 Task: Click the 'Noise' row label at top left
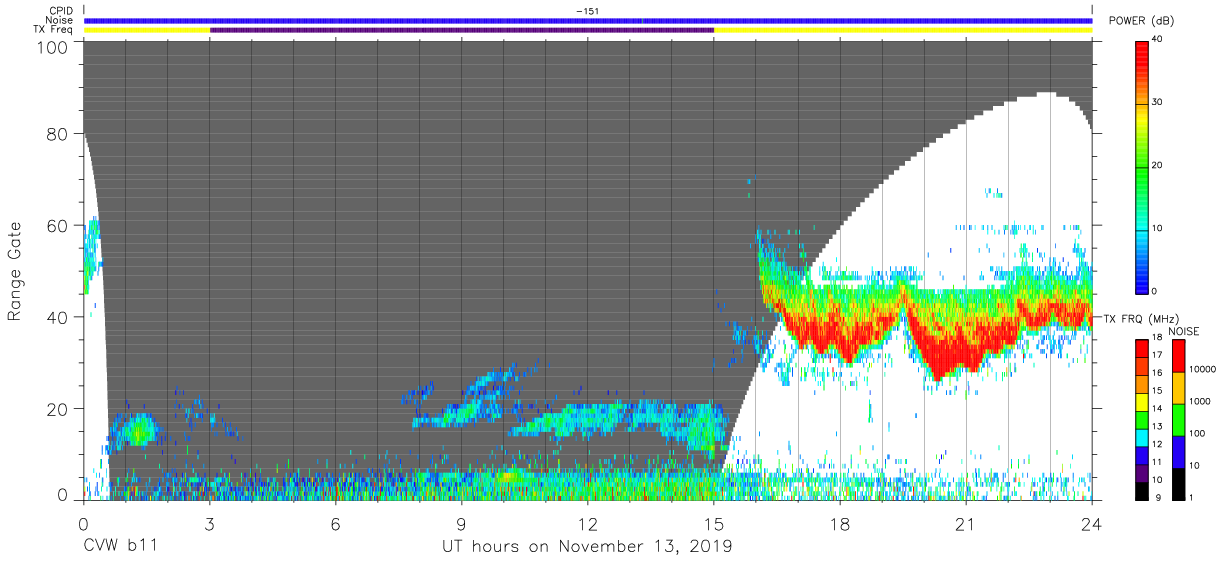coord(60,20)
